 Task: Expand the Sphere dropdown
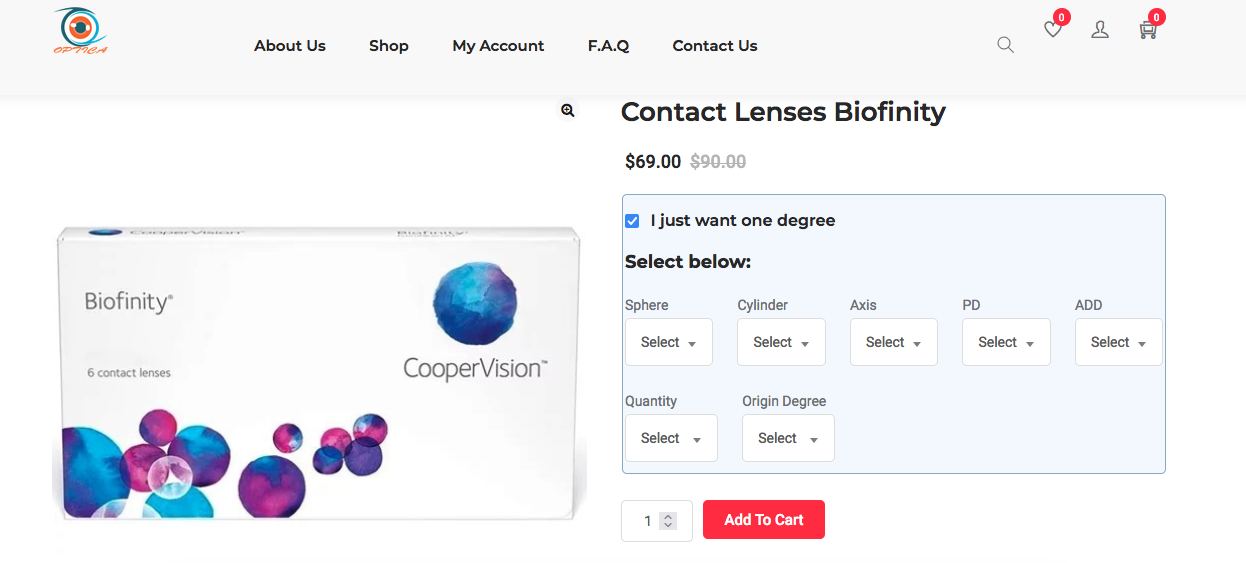point(668,342)
